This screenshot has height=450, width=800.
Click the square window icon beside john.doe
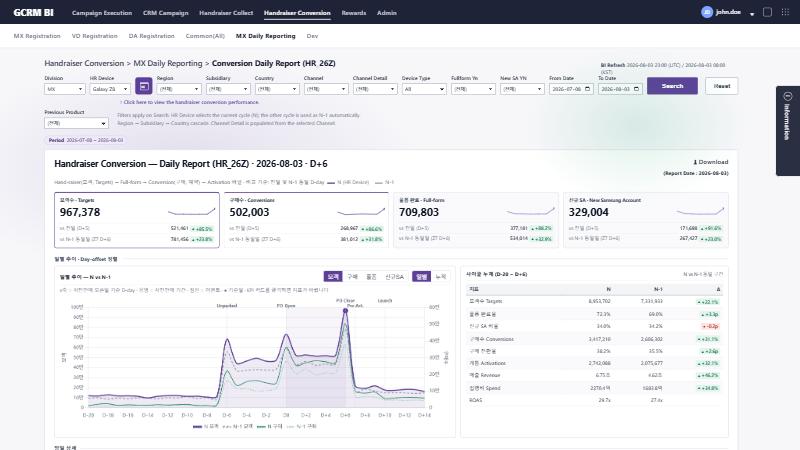pyautogui.click(x=767, y=12)
